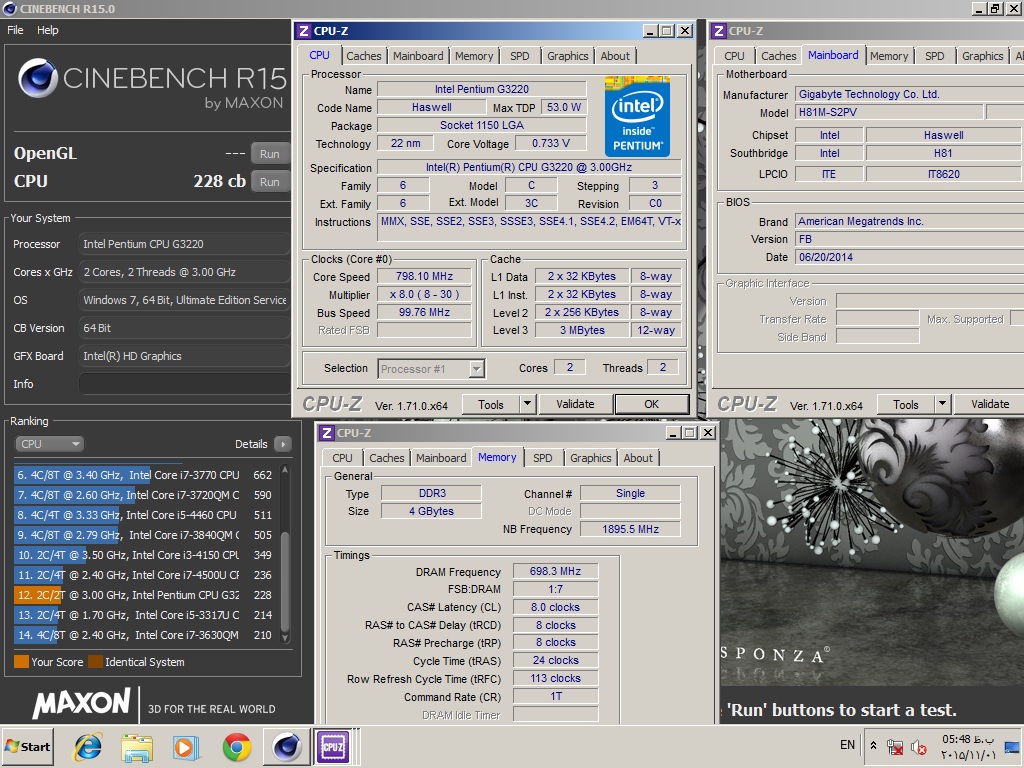Select ranking row 6 Core i7-3770
Viewport: 1024px width, 768px height.
(x=144, y=475)
